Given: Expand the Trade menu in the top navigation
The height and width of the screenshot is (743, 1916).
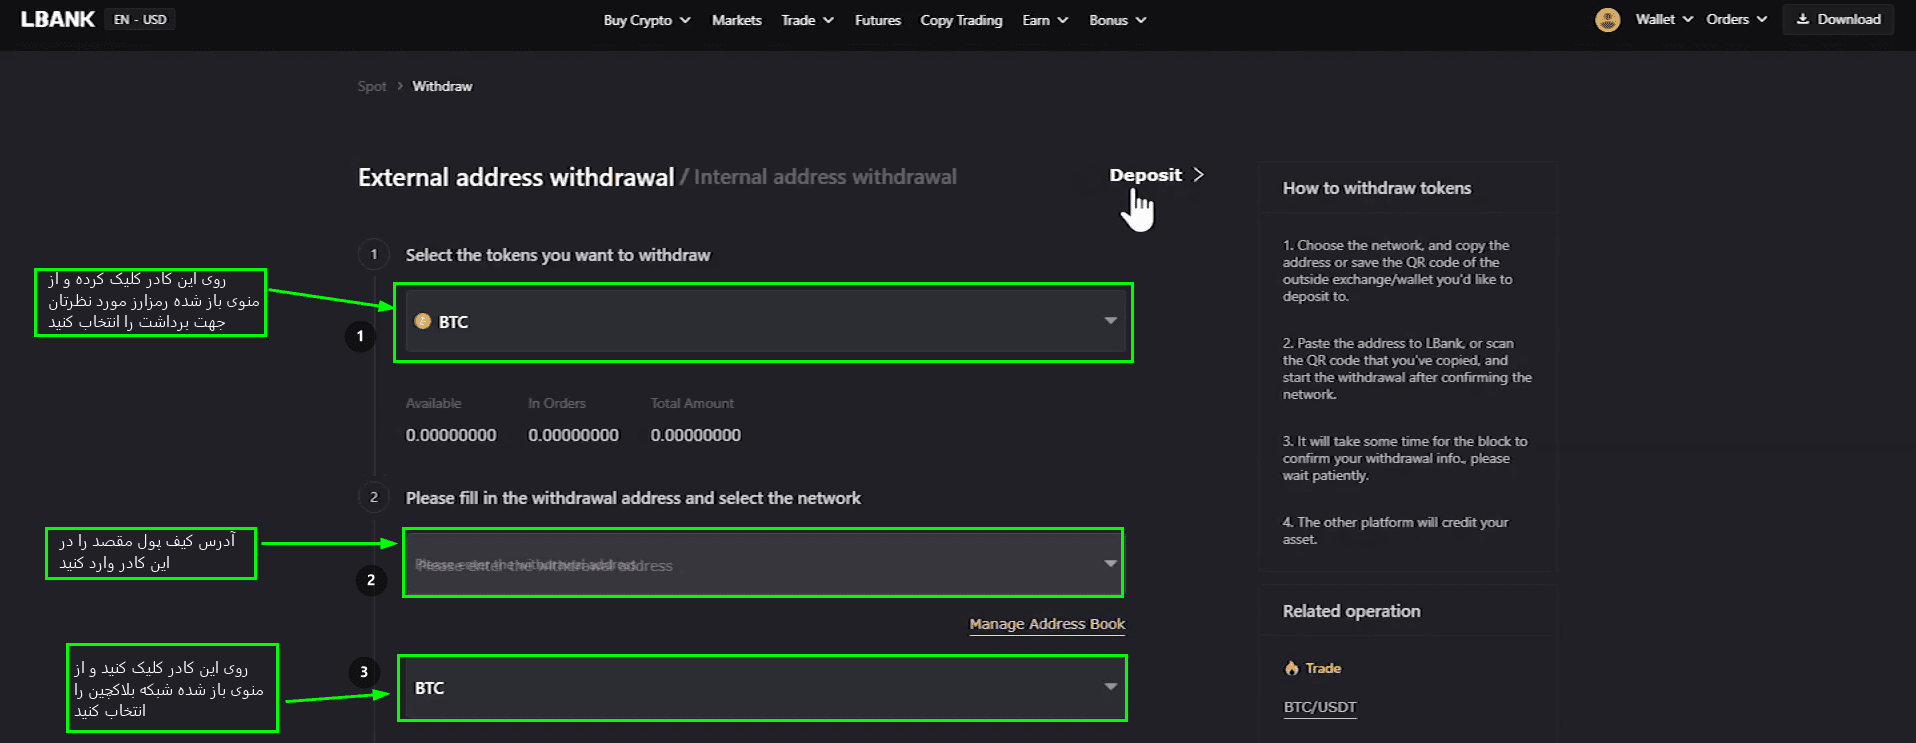Looking at the screenshot, I should 808,20.
